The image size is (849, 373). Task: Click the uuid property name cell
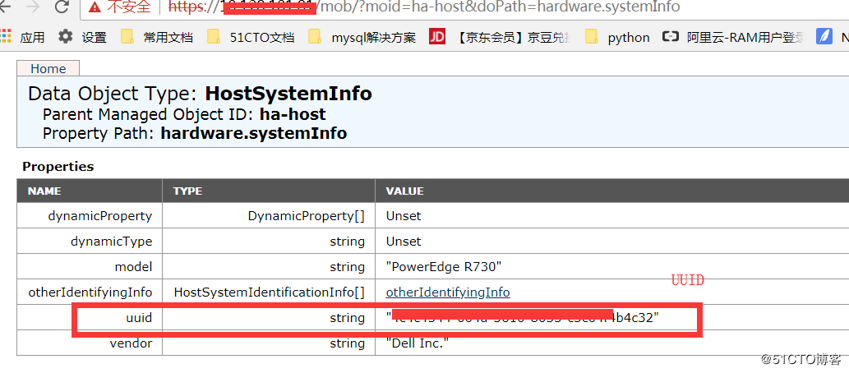coord(89,318)
